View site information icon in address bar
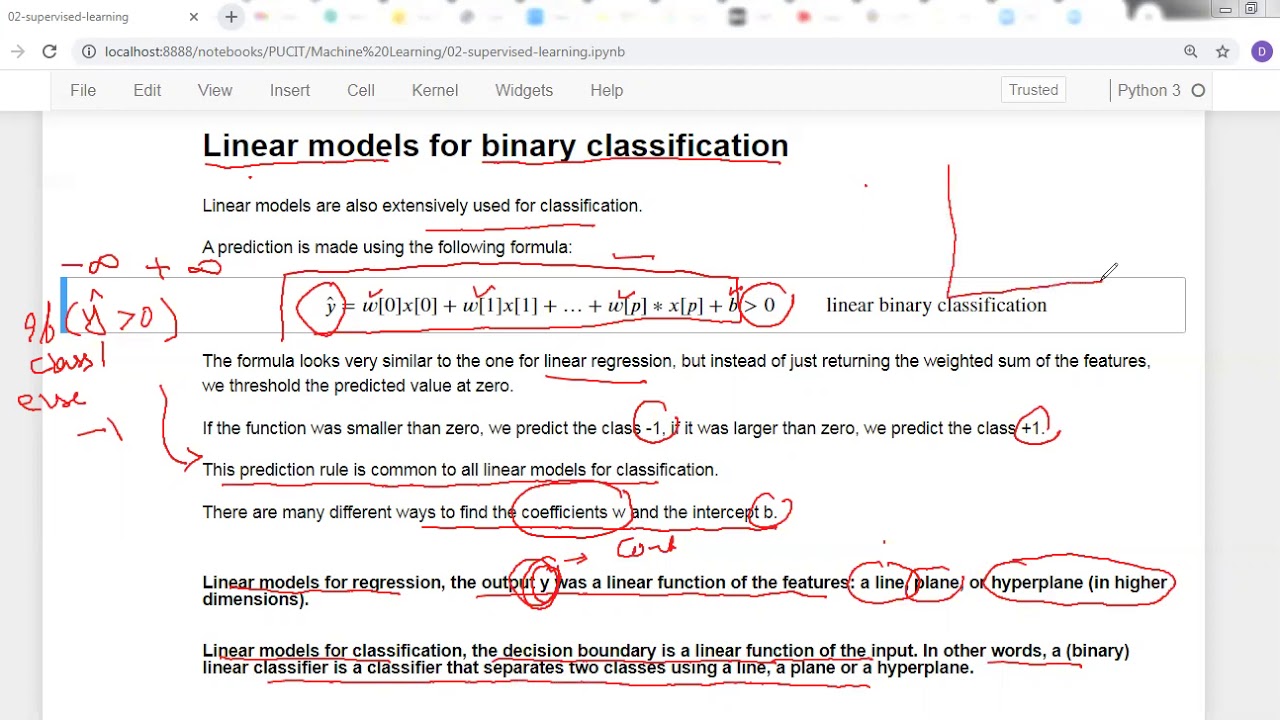Viewport: 1280px width, 720px height. point(89,52)
